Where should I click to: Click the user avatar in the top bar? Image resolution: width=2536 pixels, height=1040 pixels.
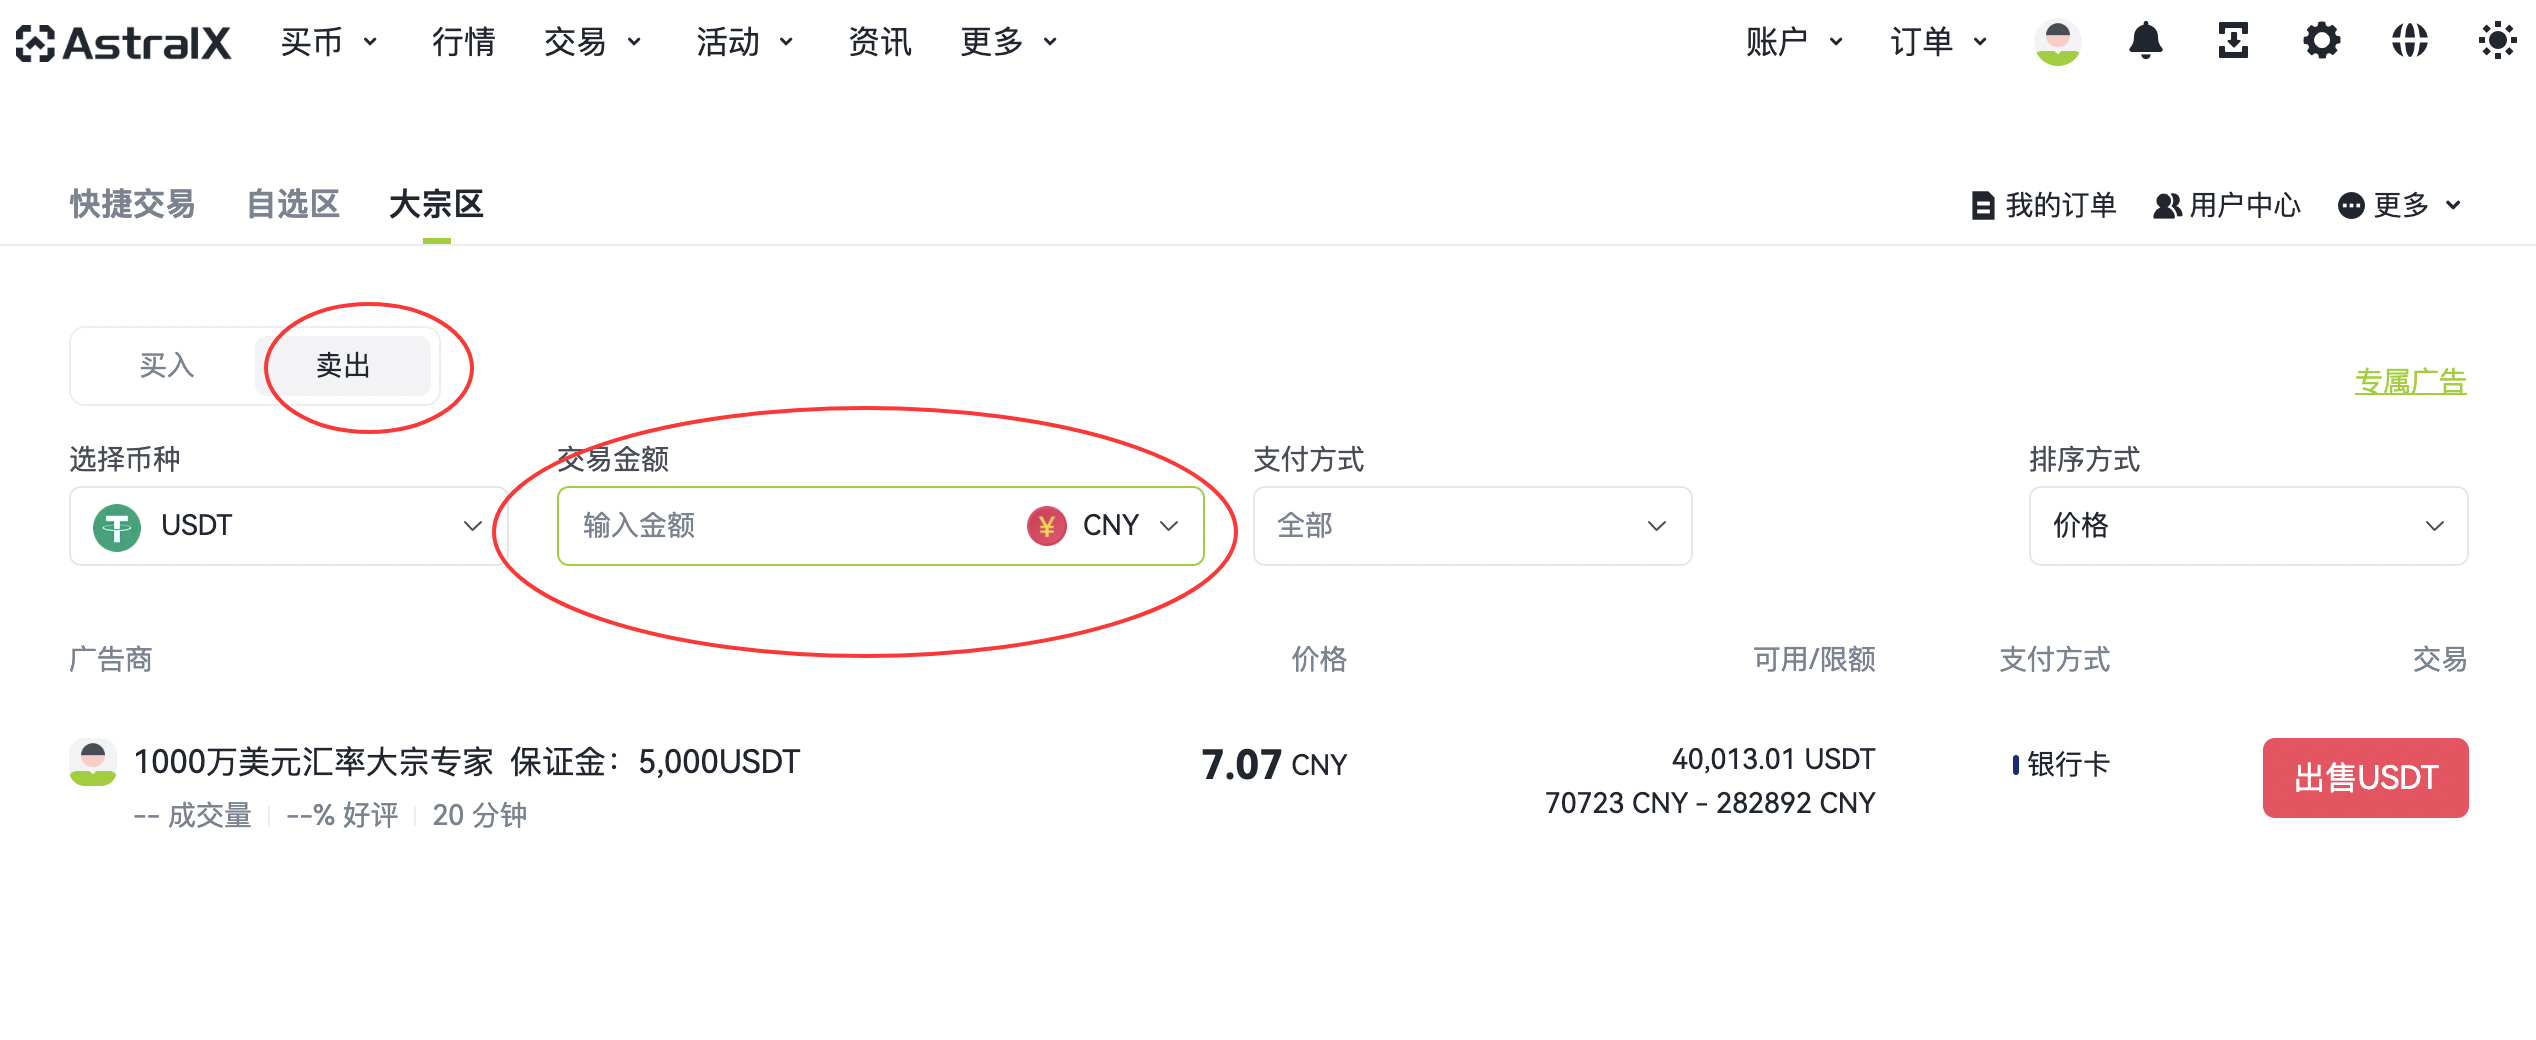(2057, 42)
